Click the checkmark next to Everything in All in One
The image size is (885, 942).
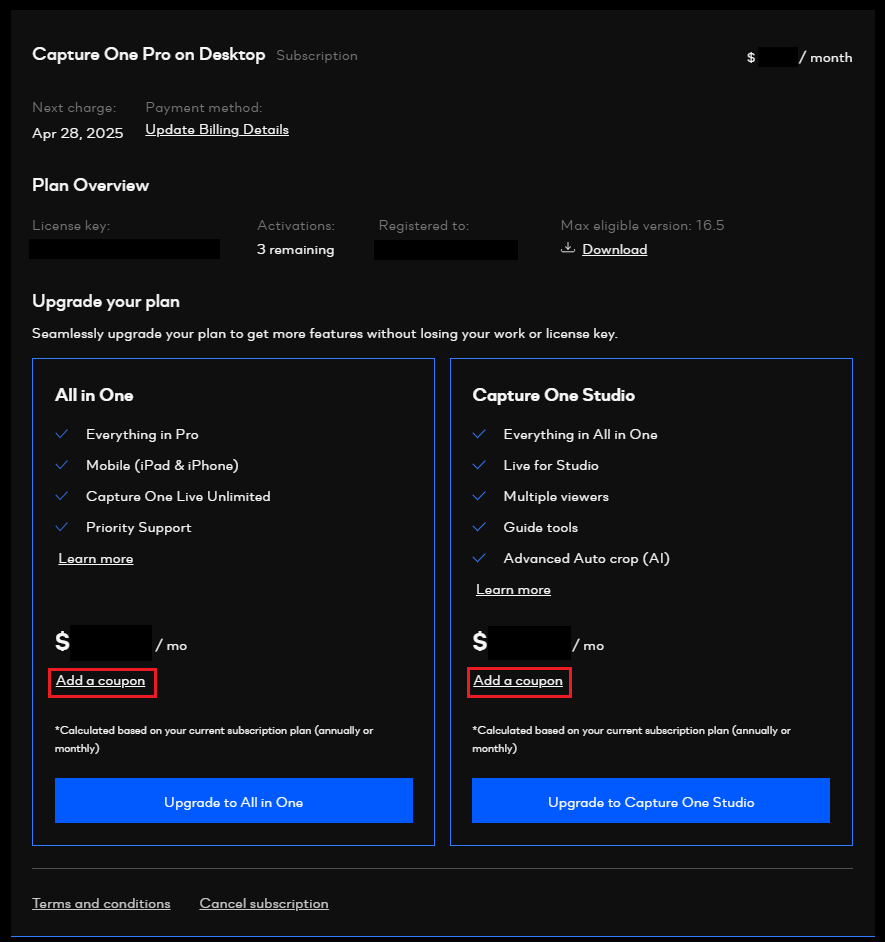tap(479, 434)
